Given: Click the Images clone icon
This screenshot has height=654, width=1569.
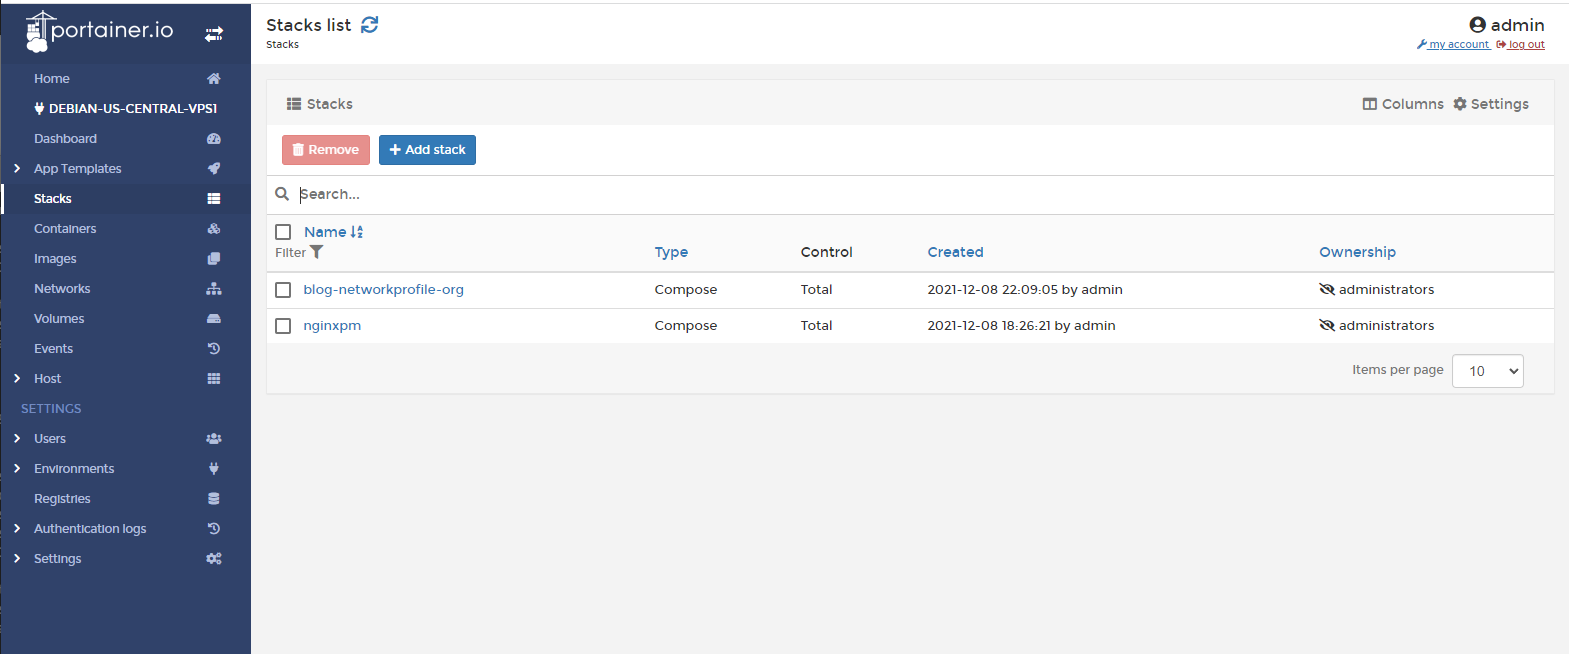Looking at the screenshot, I should pyautogui.click(x=214, y=259).
